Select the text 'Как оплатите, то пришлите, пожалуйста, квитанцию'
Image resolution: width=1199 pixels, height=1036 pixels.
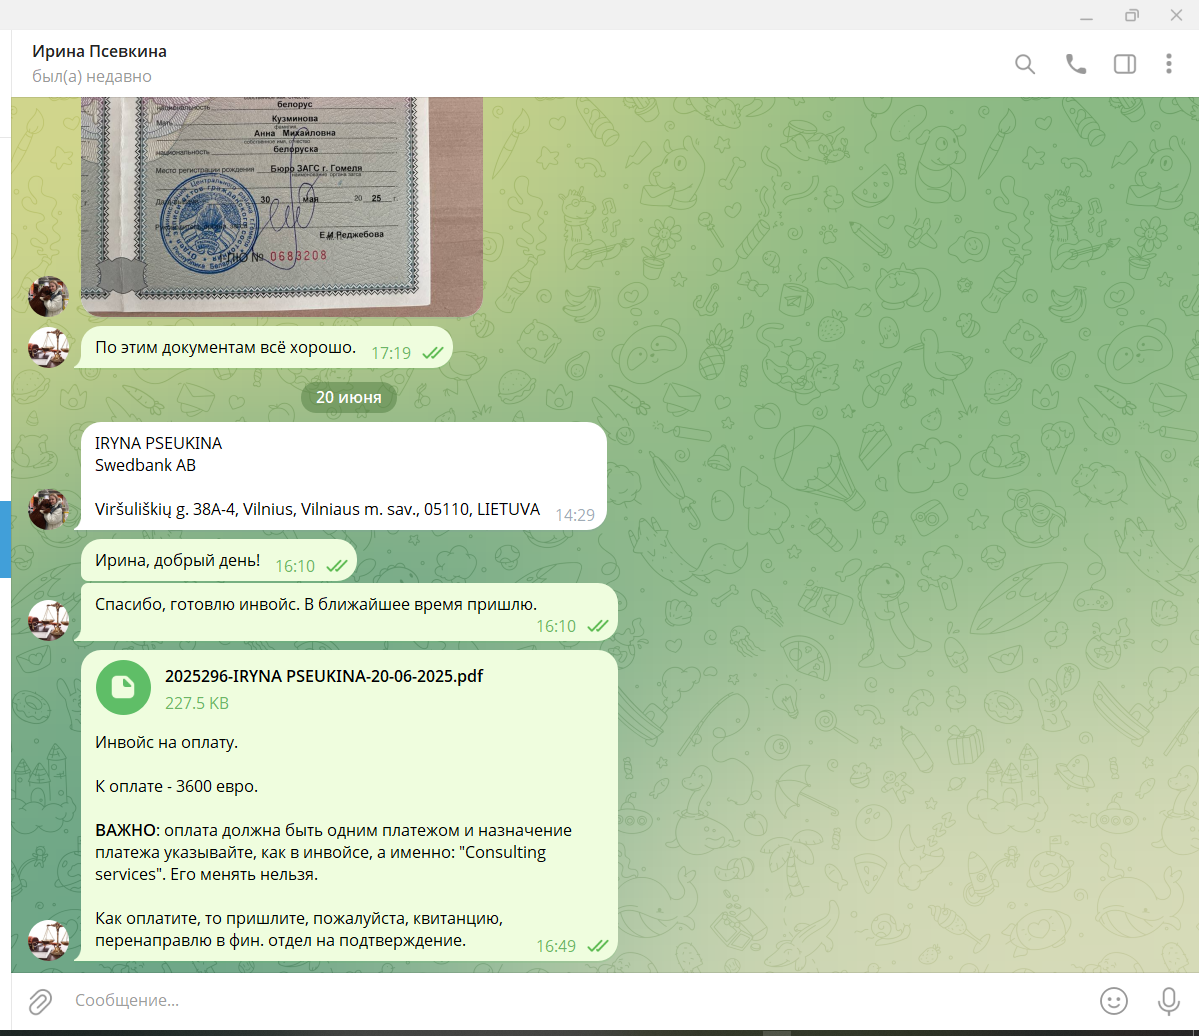pos(299,918)
